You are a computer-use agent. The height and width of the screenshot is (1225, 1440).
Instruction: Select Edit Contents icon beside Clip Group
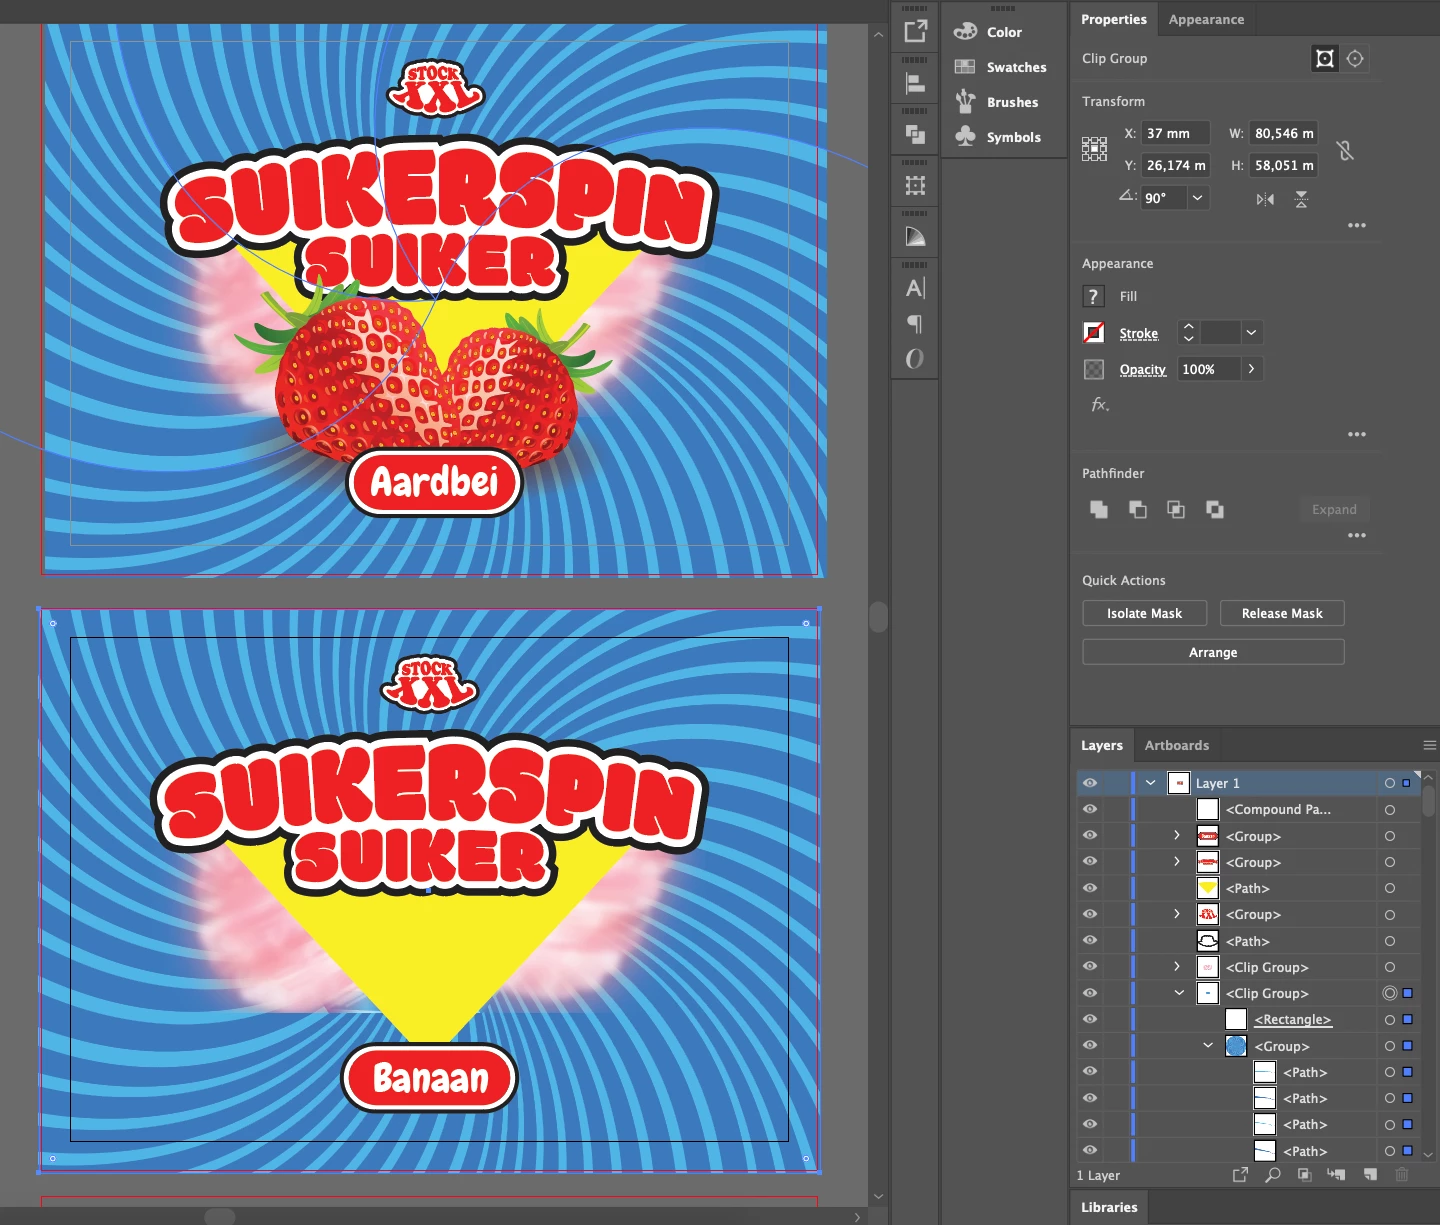tap(1355, 58)
